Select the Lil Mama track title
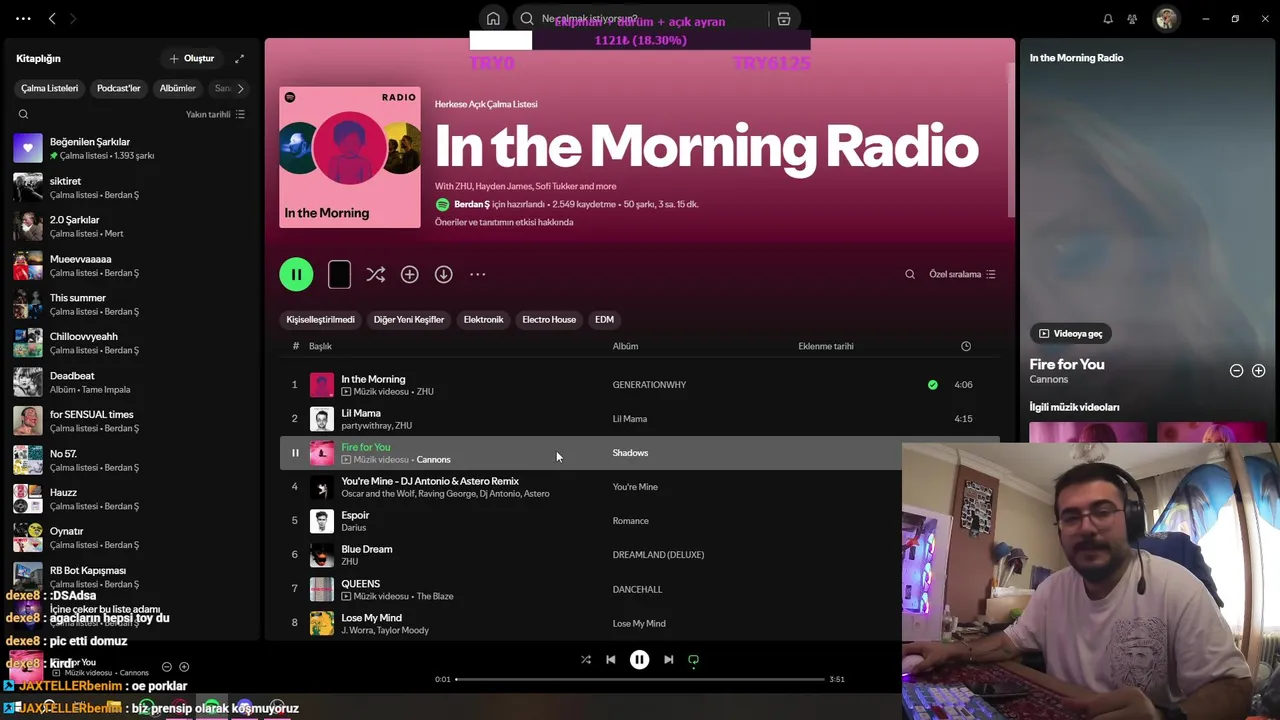This screenshot has width=1280, height=720. pyautogui.click(x=361, y=413)
